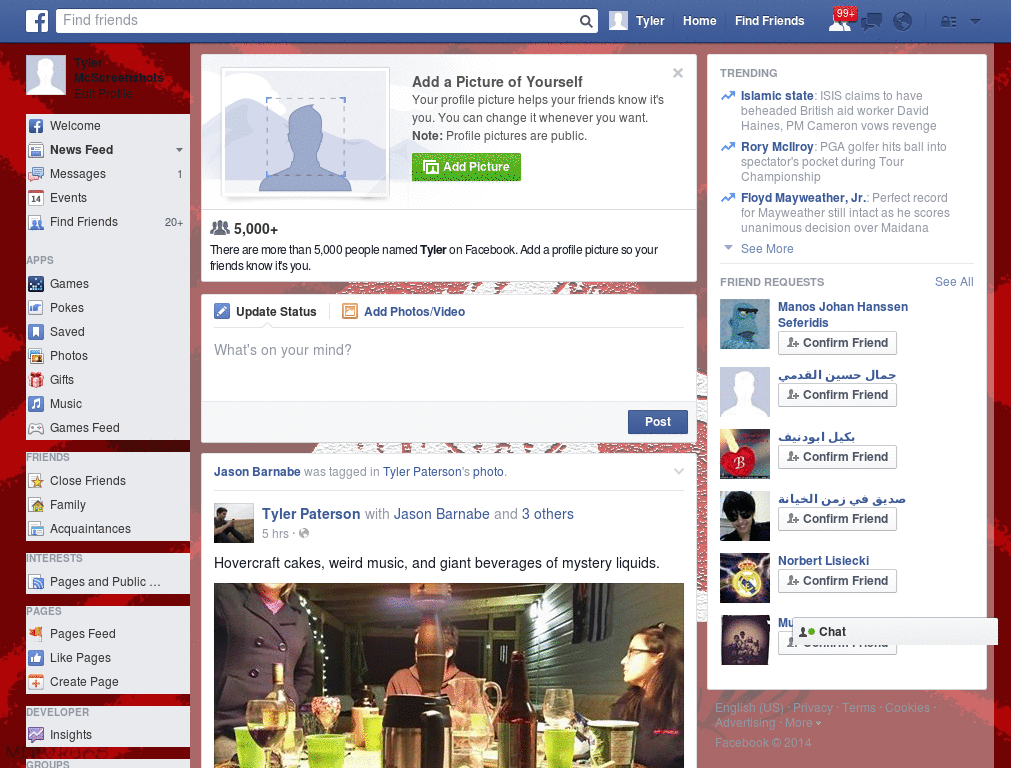Screen dimensions: 1024x768
Task: Open Manos Johan Hanssen Seferidis profile thumbnail
Action: [x=744, y=324]
